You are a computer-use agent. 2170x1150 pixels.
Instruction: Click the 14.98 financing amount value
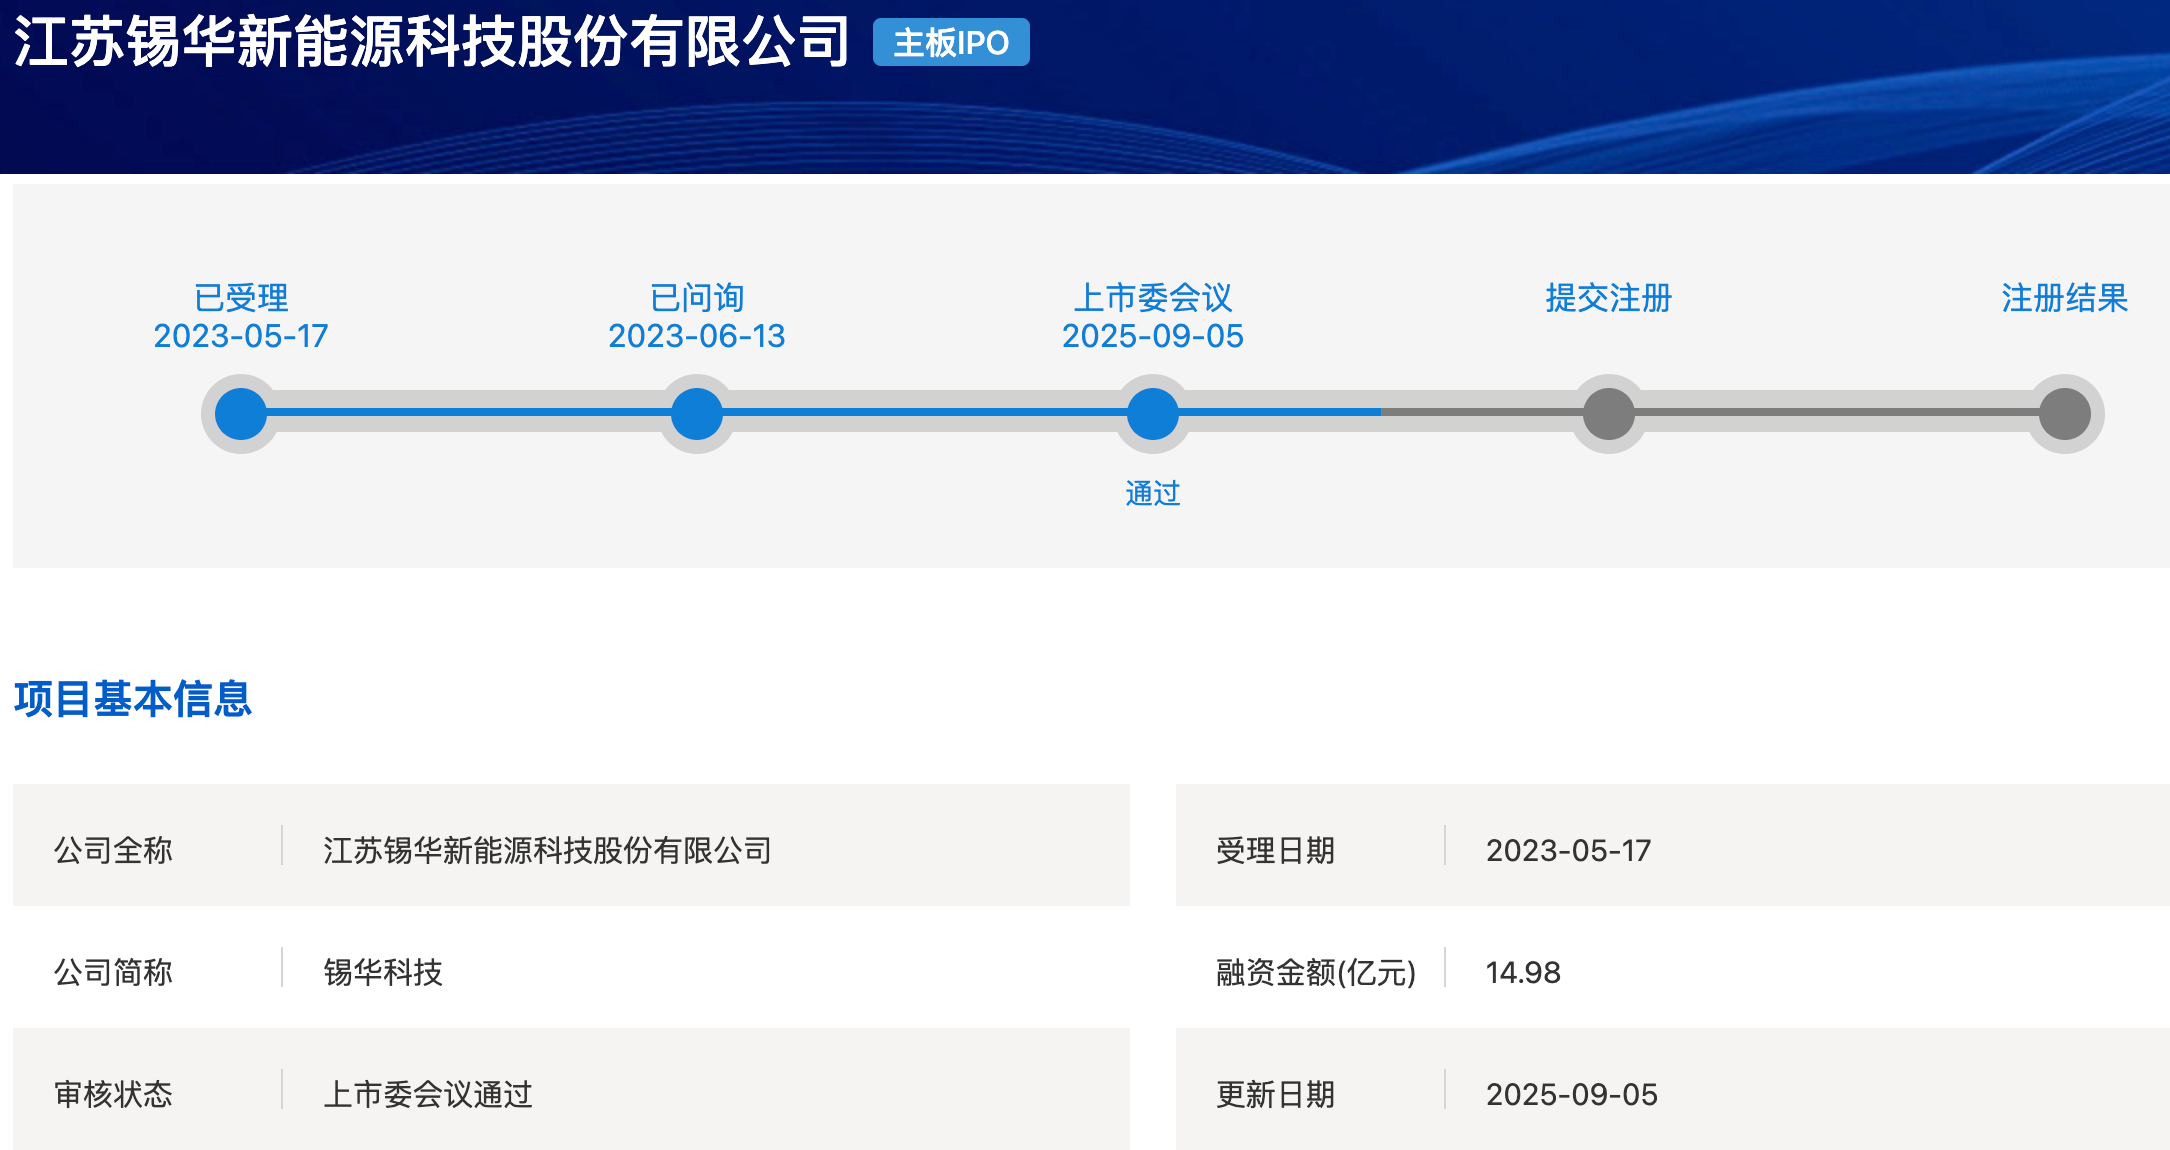pos(1523,972)
